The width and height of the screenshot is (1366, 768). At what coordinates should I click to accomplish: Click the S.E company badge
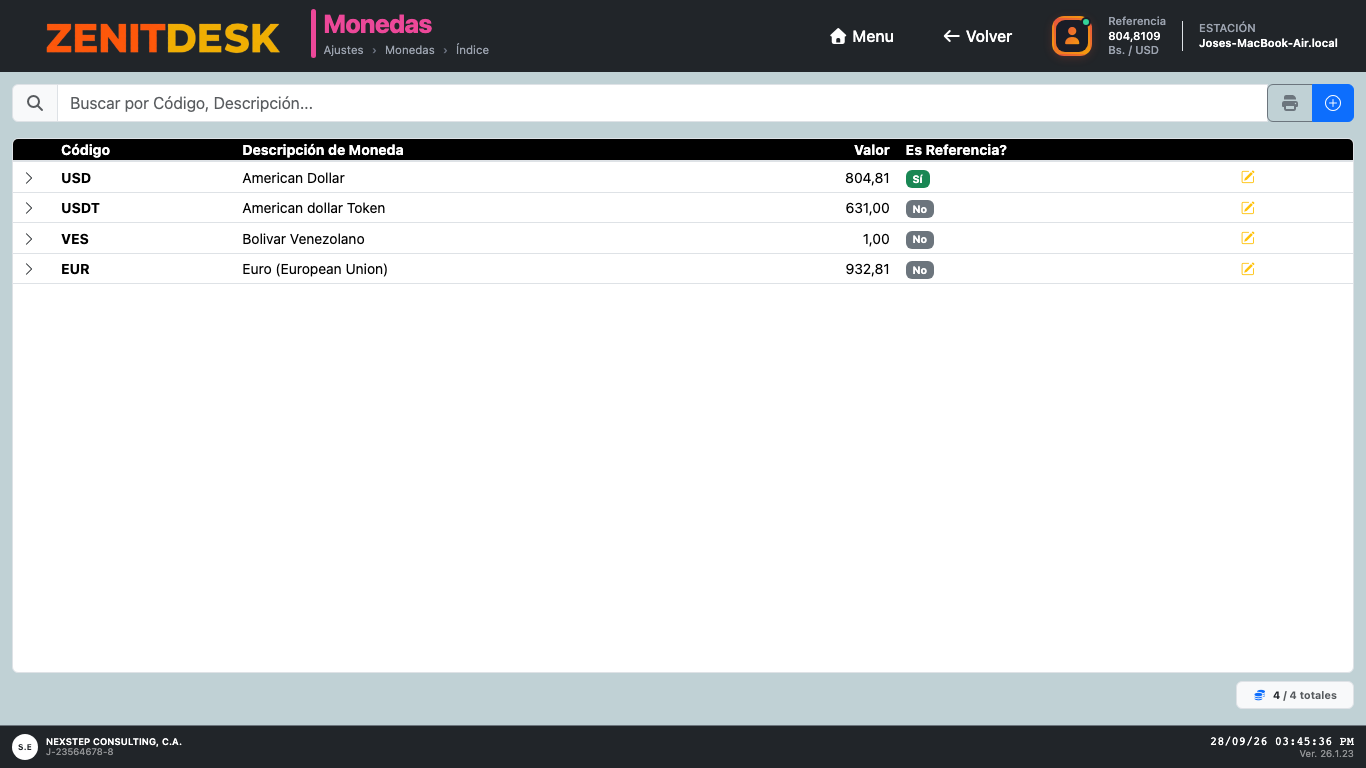click(25, 747)
